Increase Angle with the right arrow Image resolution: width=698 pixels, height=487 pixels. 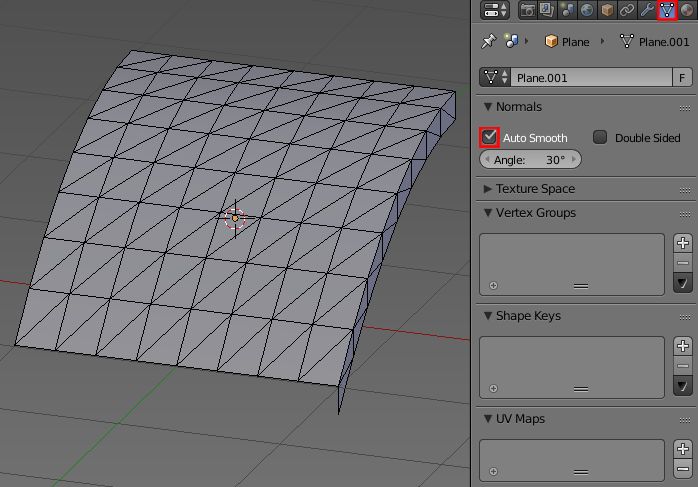coord(574,159)
